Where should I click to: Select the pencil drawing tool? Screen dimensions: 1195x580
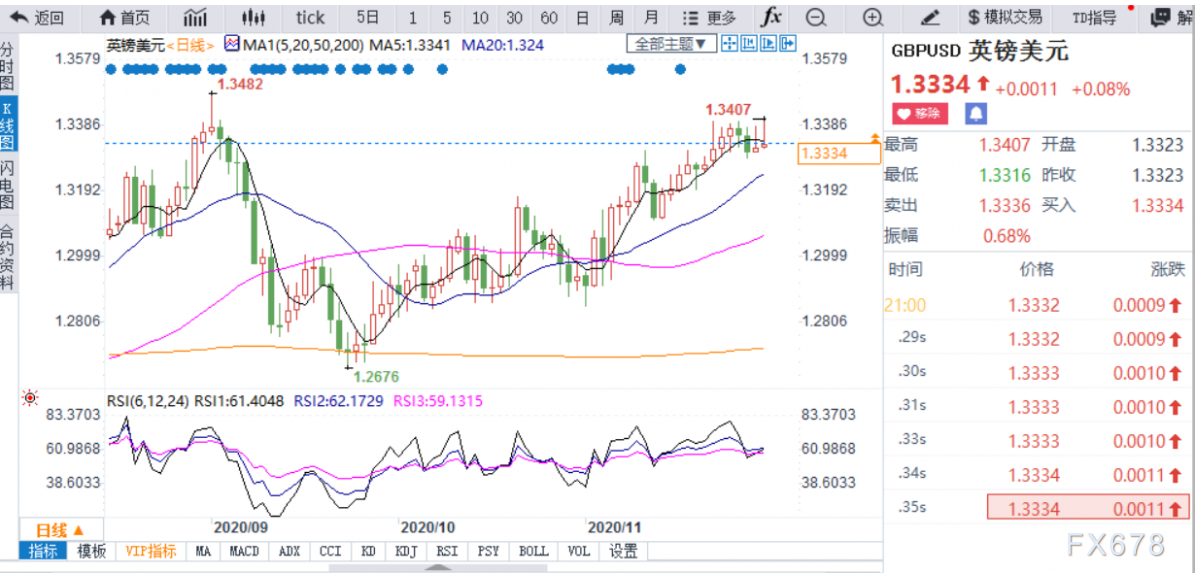pos(929,17)
